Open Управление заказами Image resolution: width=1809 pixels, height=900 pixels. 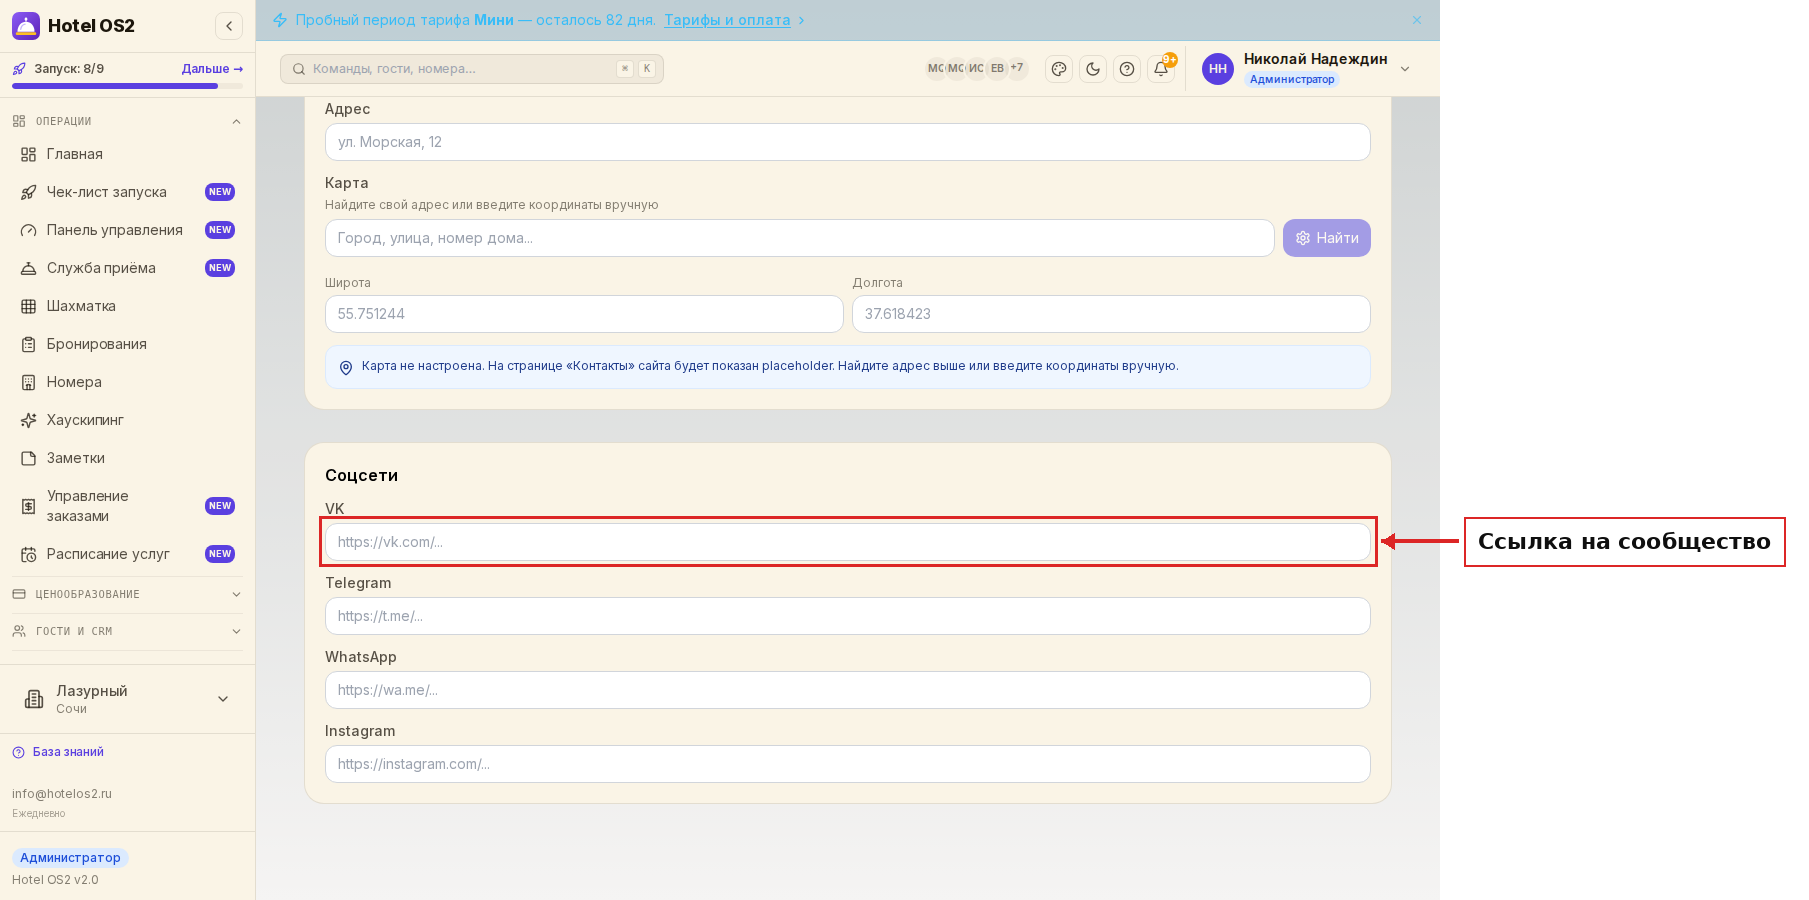point(127,506)
